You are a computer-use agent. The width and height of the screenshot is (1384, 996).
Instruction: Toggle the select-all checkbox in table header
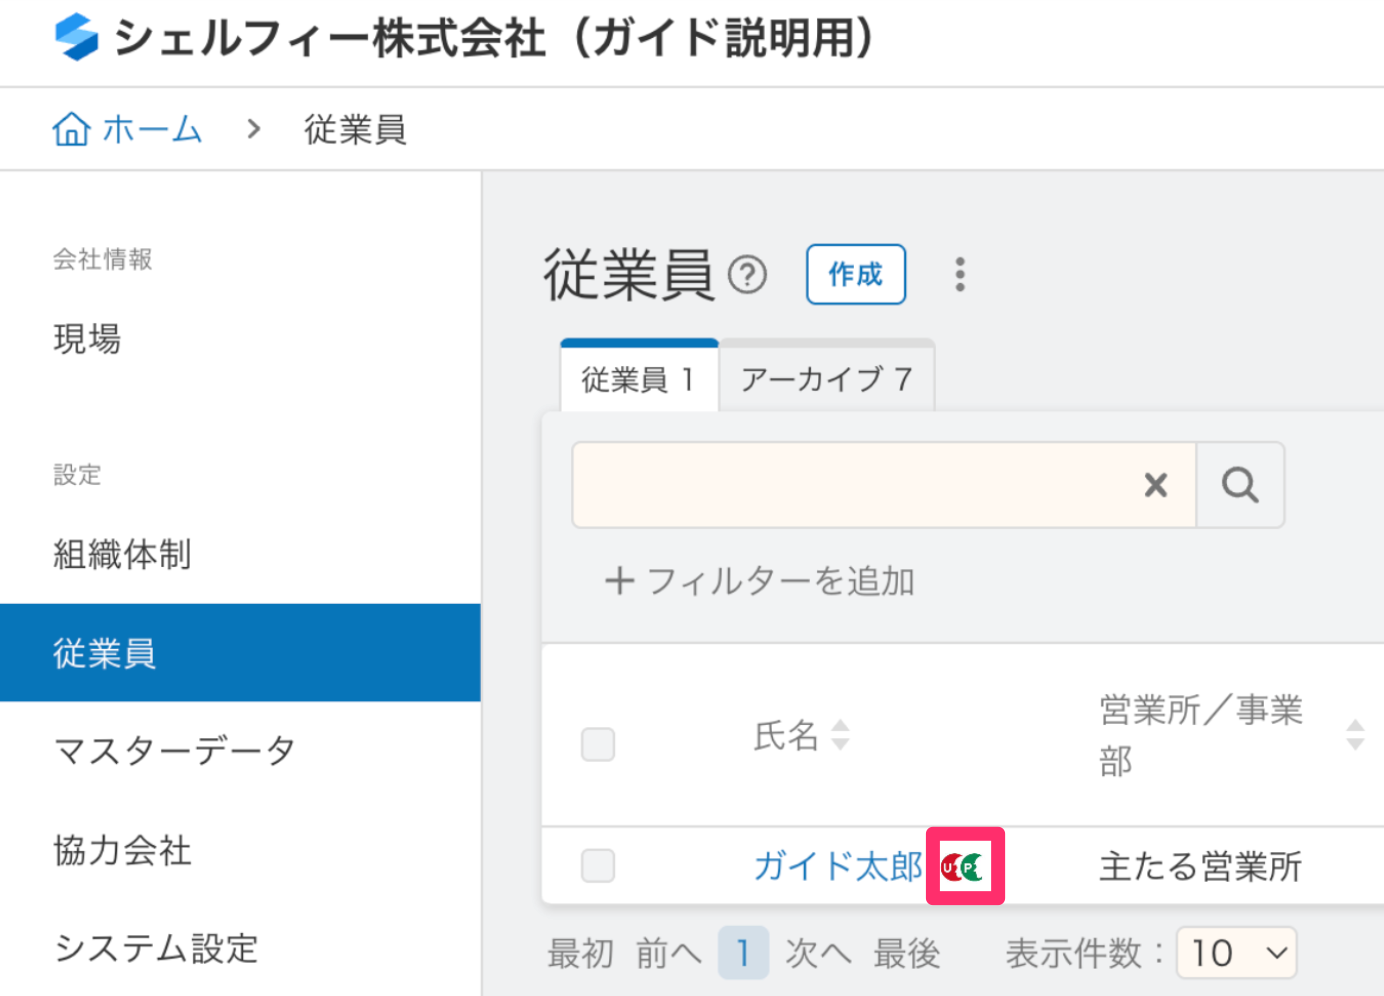pos(598,744)
